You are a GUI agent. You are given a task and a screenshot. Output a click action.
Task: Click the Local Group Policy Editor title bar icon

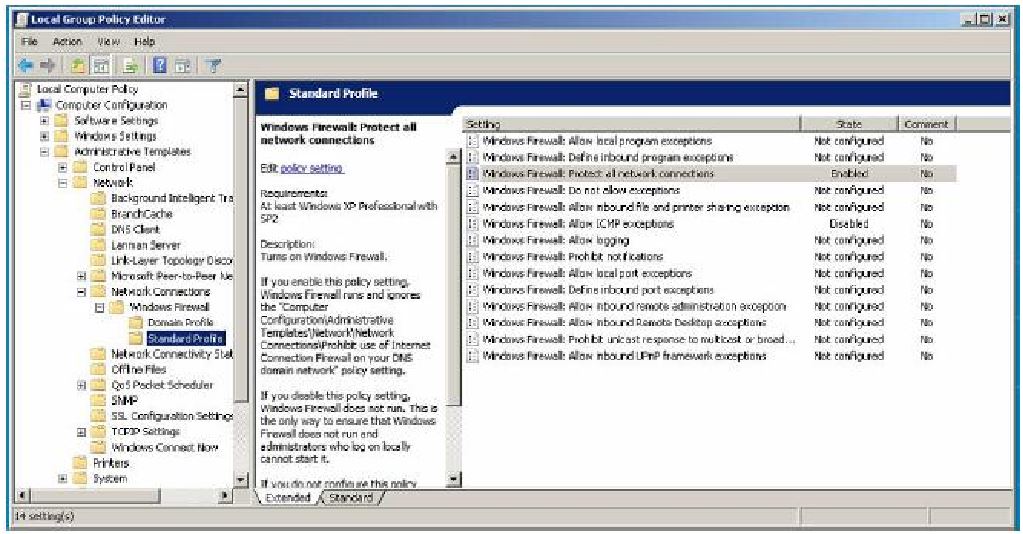coord(22,20)
